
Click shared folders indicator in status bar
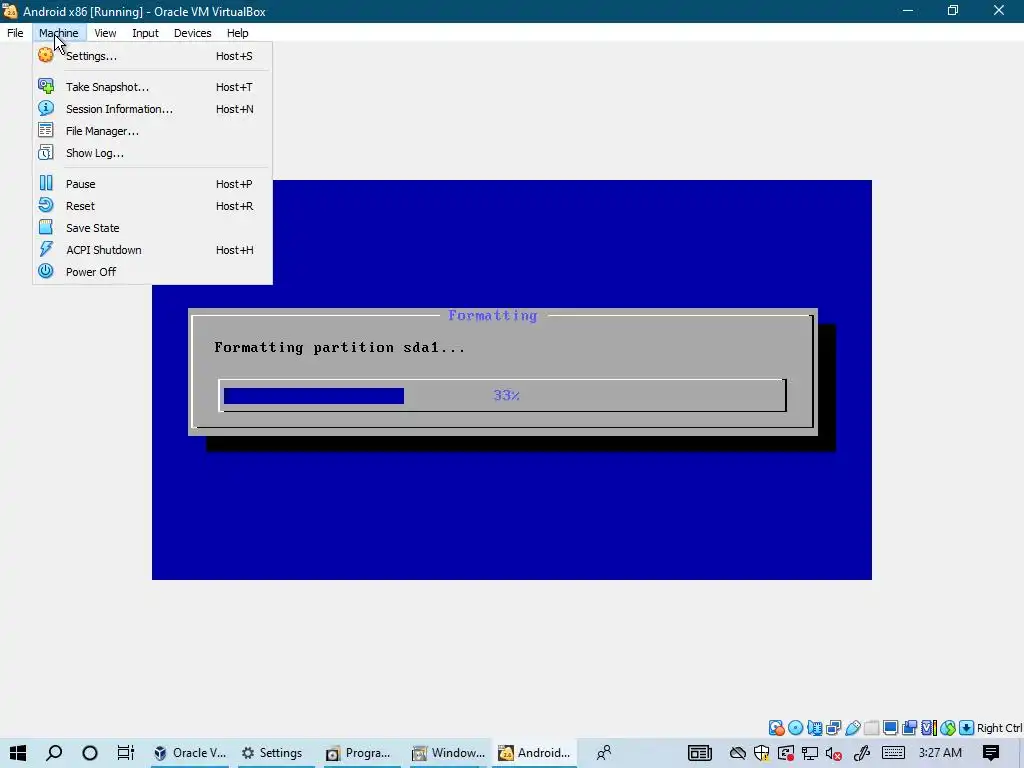(x=871, y=728)
